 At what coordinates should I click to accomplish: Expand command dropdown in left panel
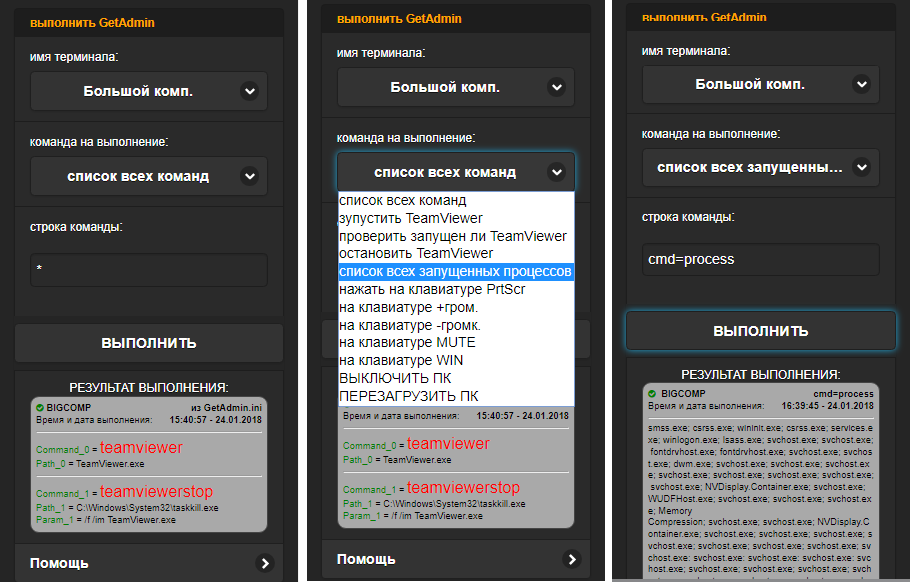point(149,176)
